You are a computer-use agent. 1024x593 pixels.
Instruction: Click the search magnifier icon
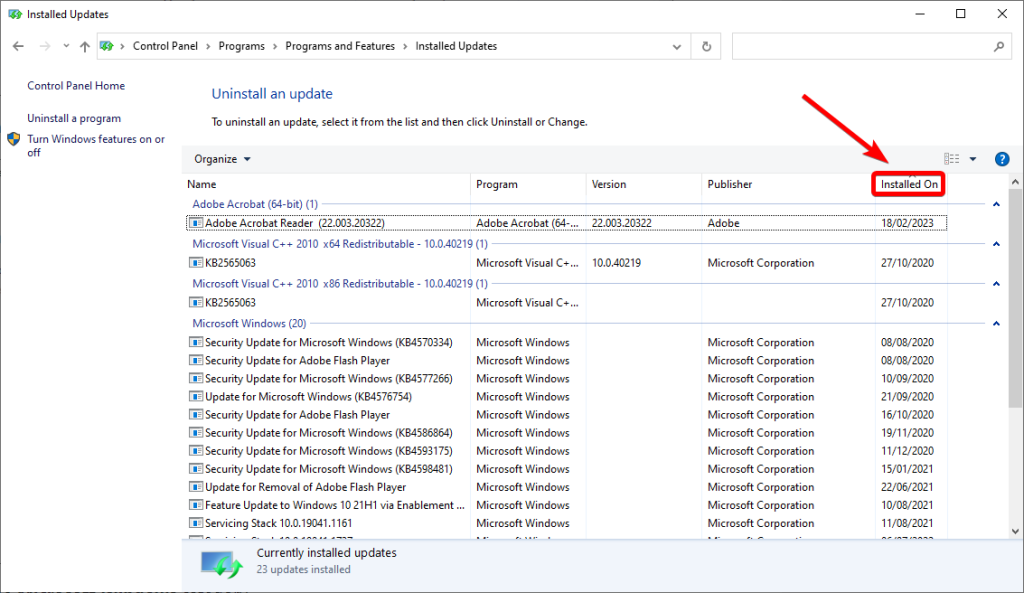998,47
